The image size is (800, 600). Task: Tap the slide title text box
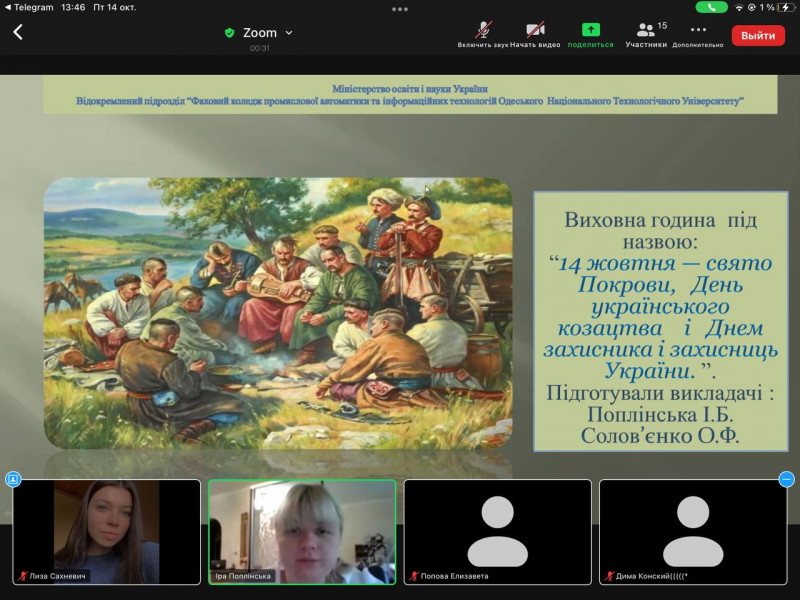pos(661,321)
